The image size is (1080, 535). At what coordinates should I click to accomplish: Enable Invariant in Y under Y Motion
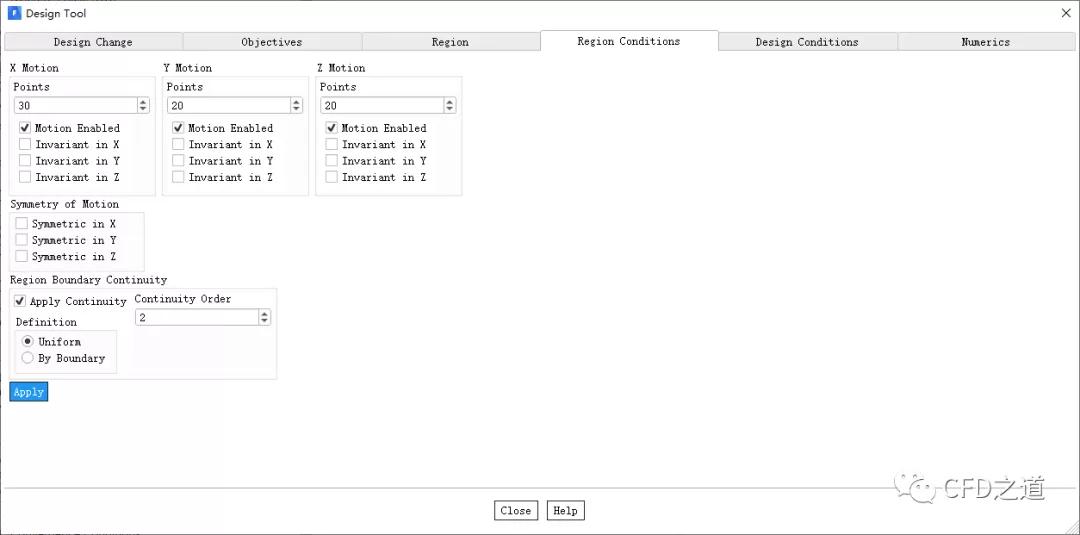tap(178, 161)
